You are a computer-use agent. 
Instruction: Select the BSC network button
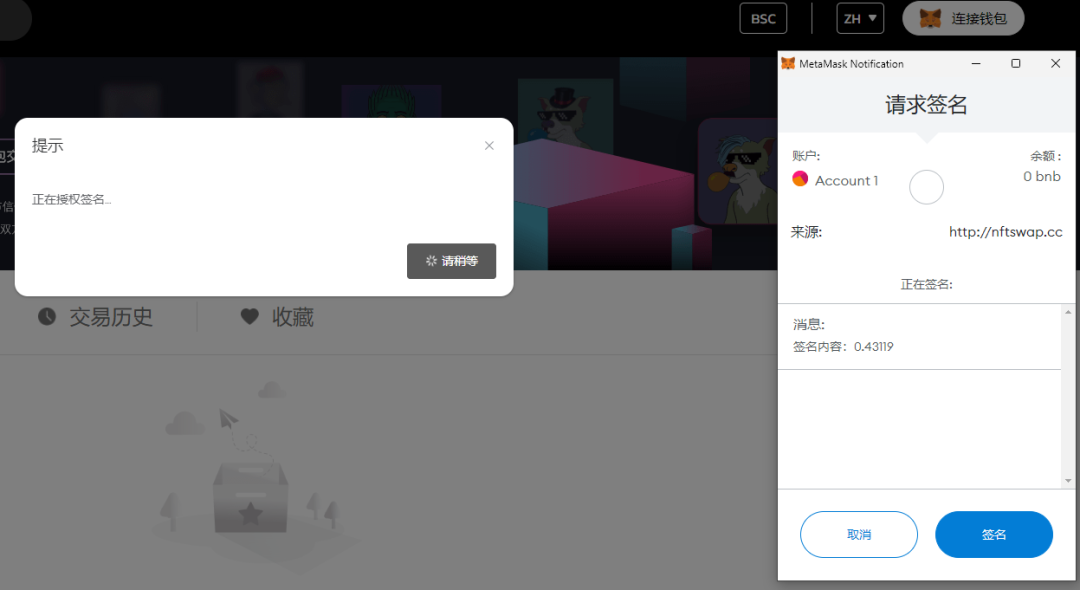(763, 18)
